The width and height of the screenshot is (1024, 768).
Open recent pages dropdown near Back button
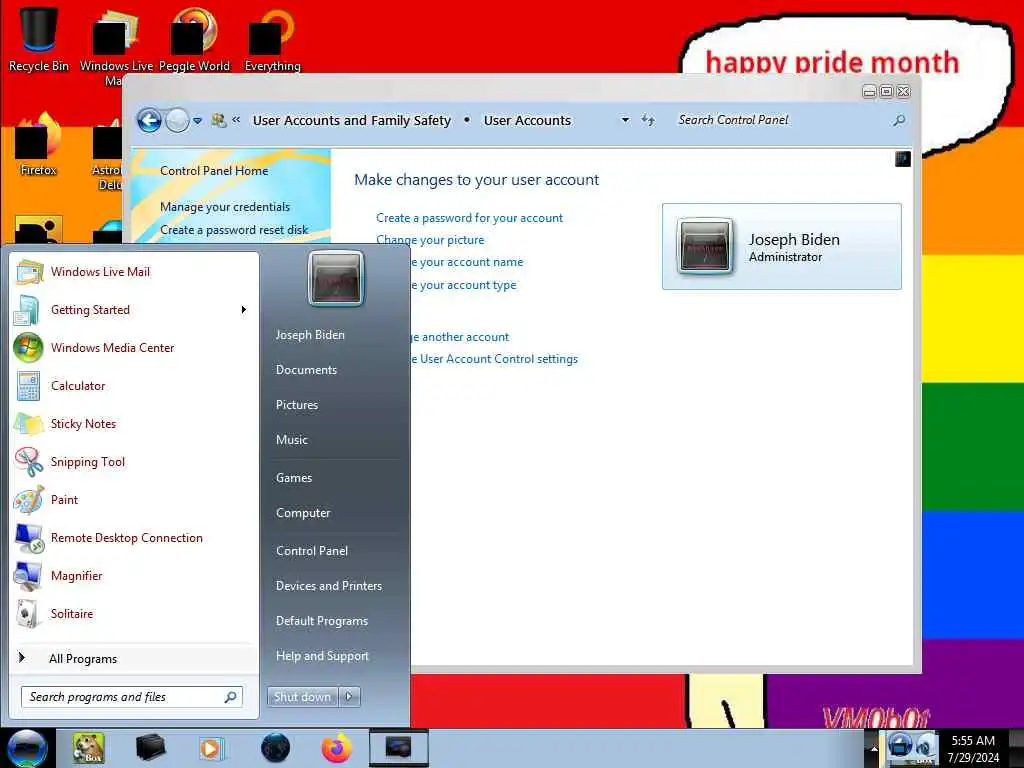pos(197,121)
